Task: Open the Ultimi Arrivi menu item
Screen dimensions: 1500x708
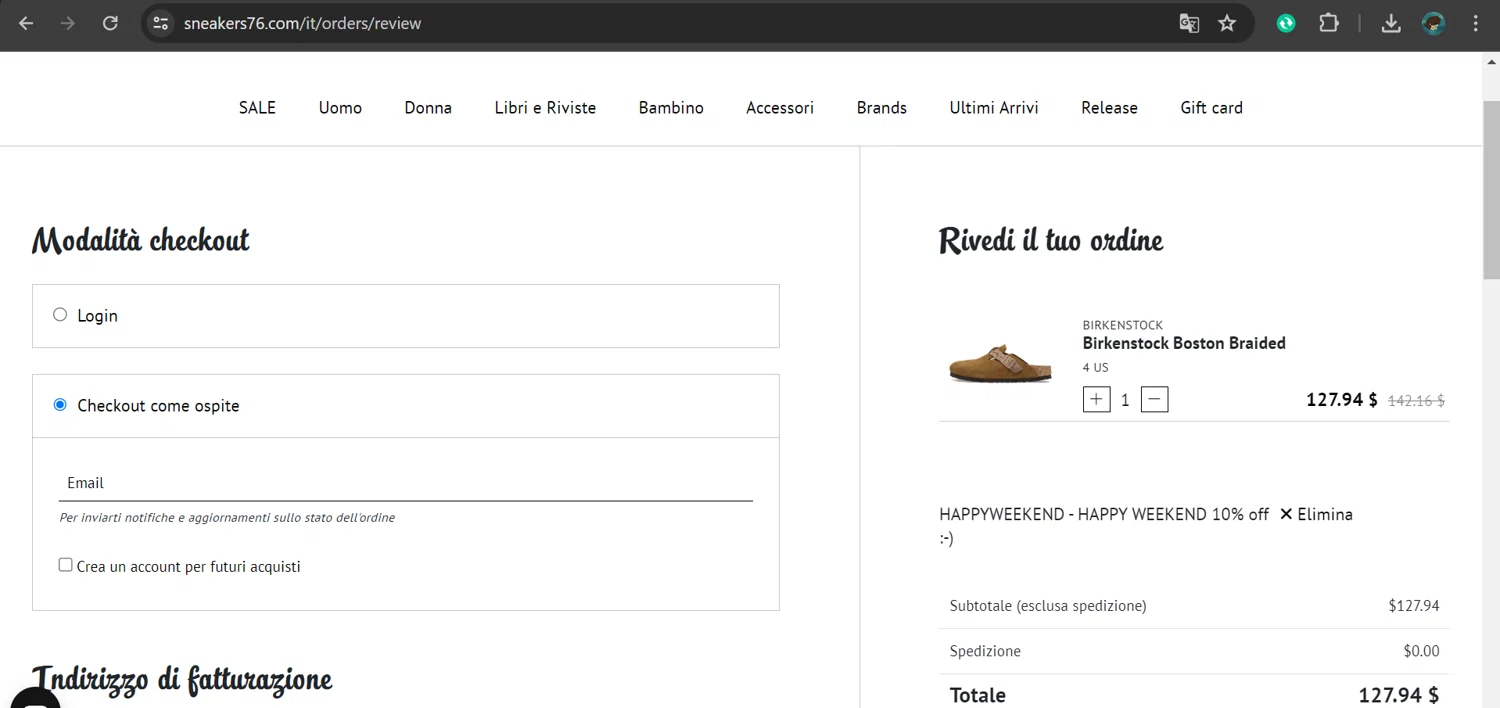Action: [994, 107]
